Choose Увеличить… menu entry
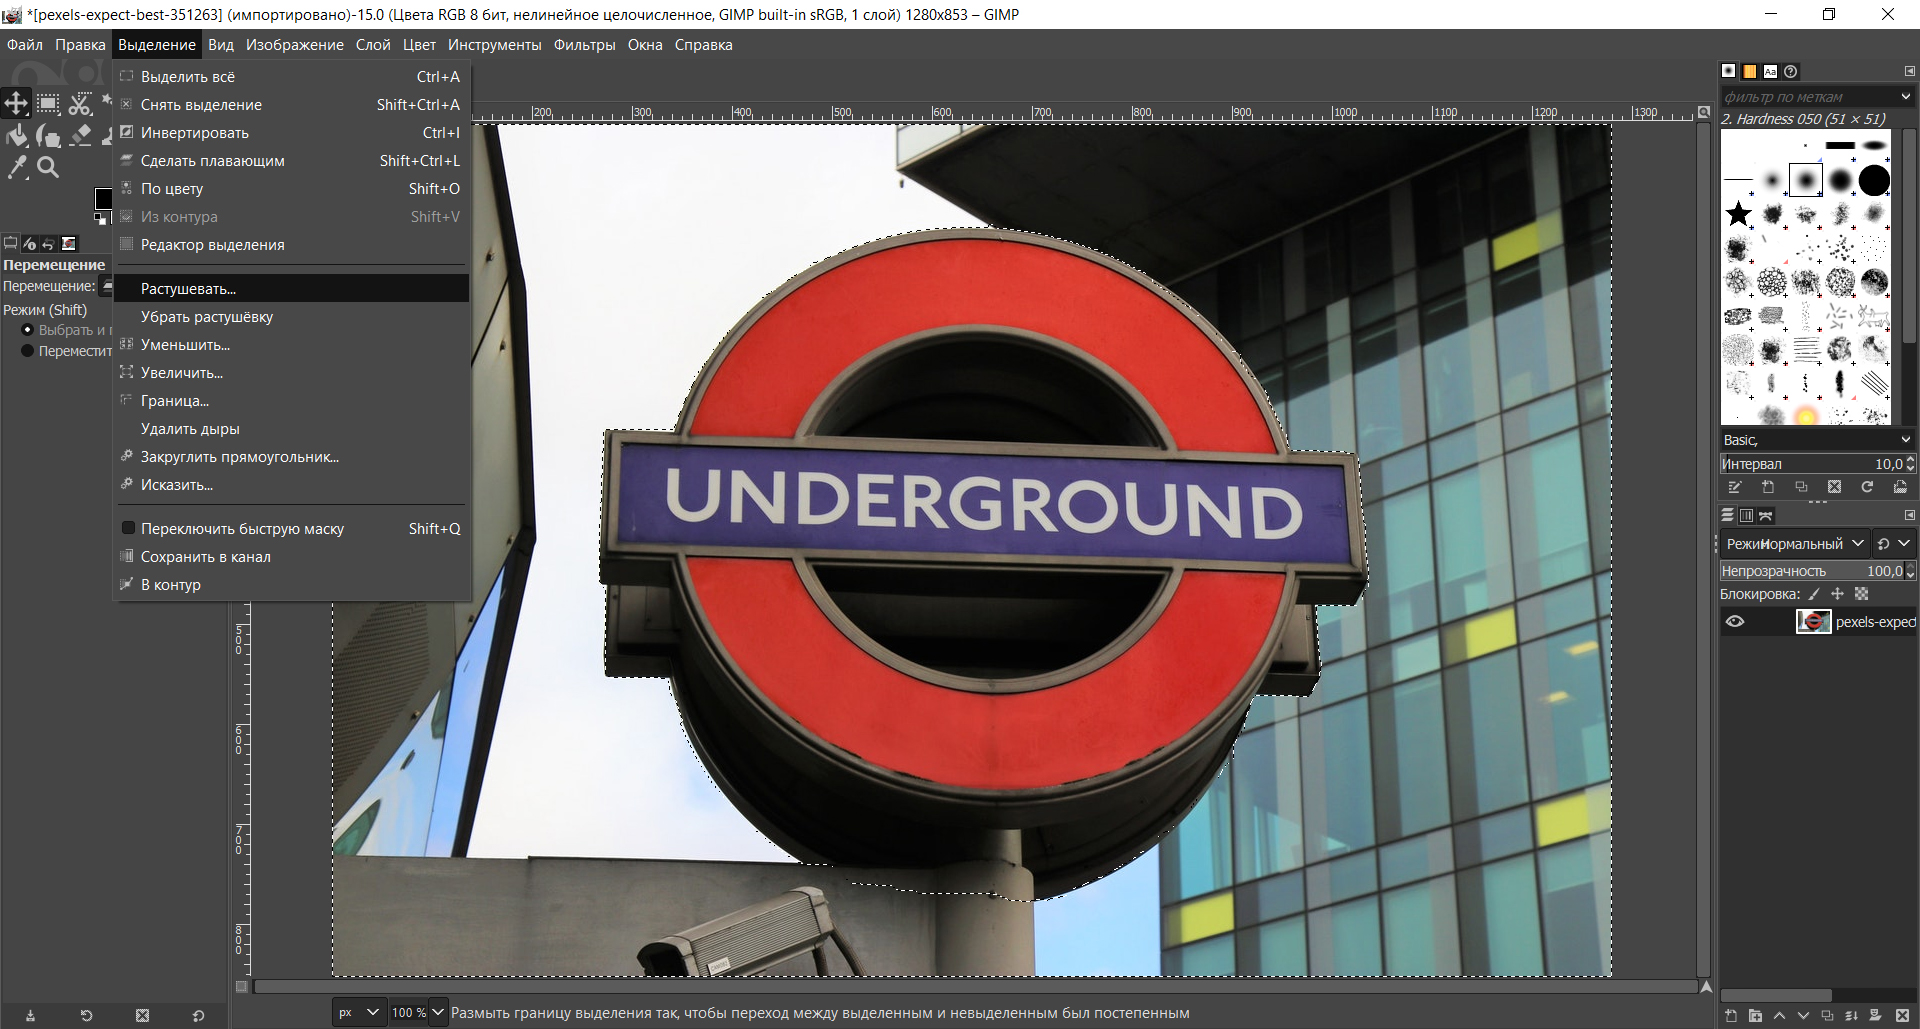This screenshot has height=1029, width=1920. click(291, 373)
